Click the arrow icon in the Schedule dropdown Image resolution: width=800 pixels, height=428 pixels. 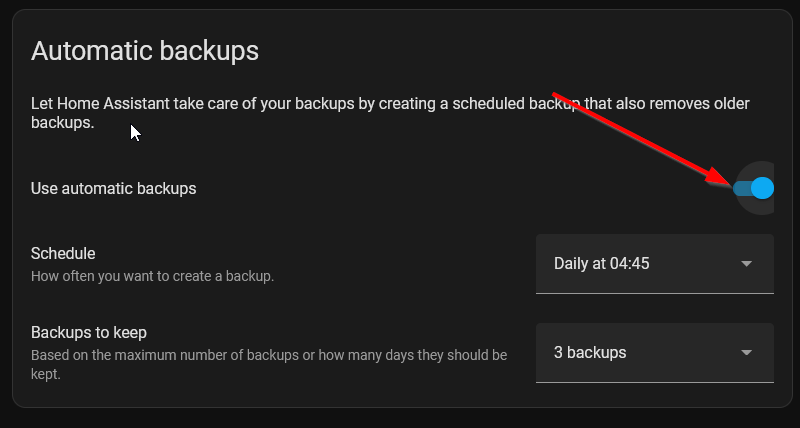pyautogui.click(x=746, y=264)
